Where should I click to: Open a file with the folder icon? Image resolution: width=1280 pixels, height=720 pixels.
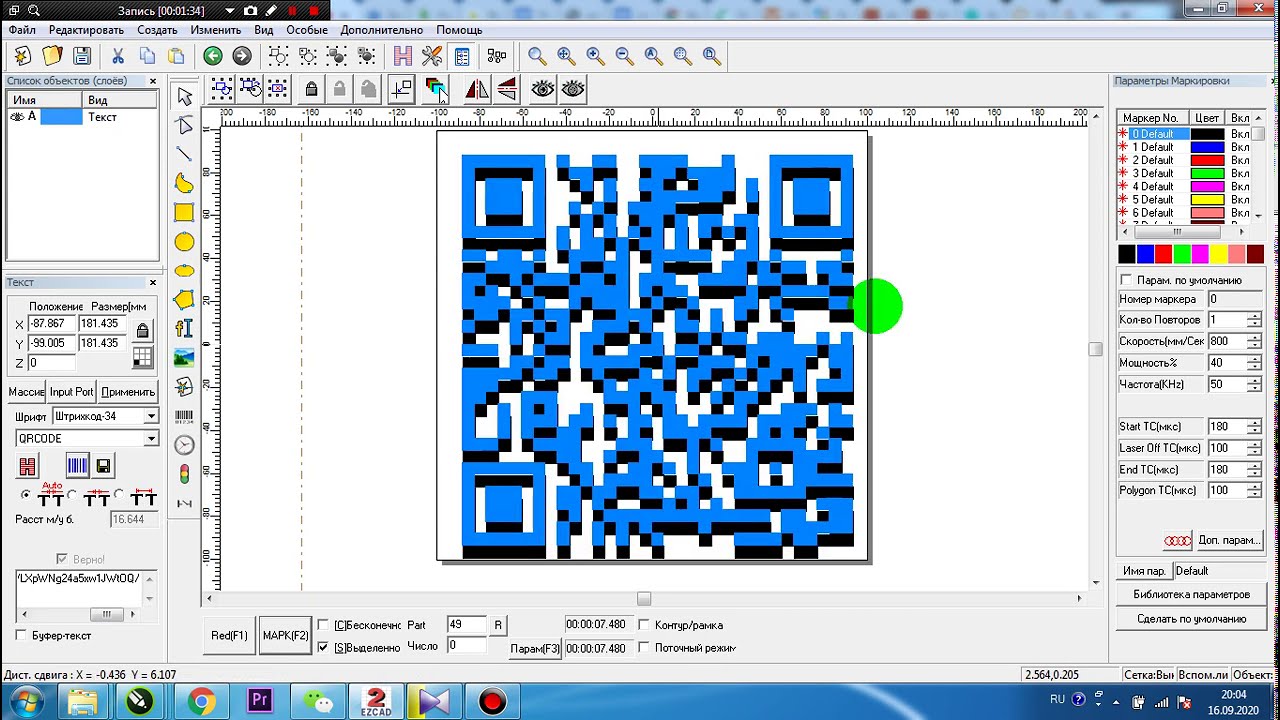(x=52, y=56)
